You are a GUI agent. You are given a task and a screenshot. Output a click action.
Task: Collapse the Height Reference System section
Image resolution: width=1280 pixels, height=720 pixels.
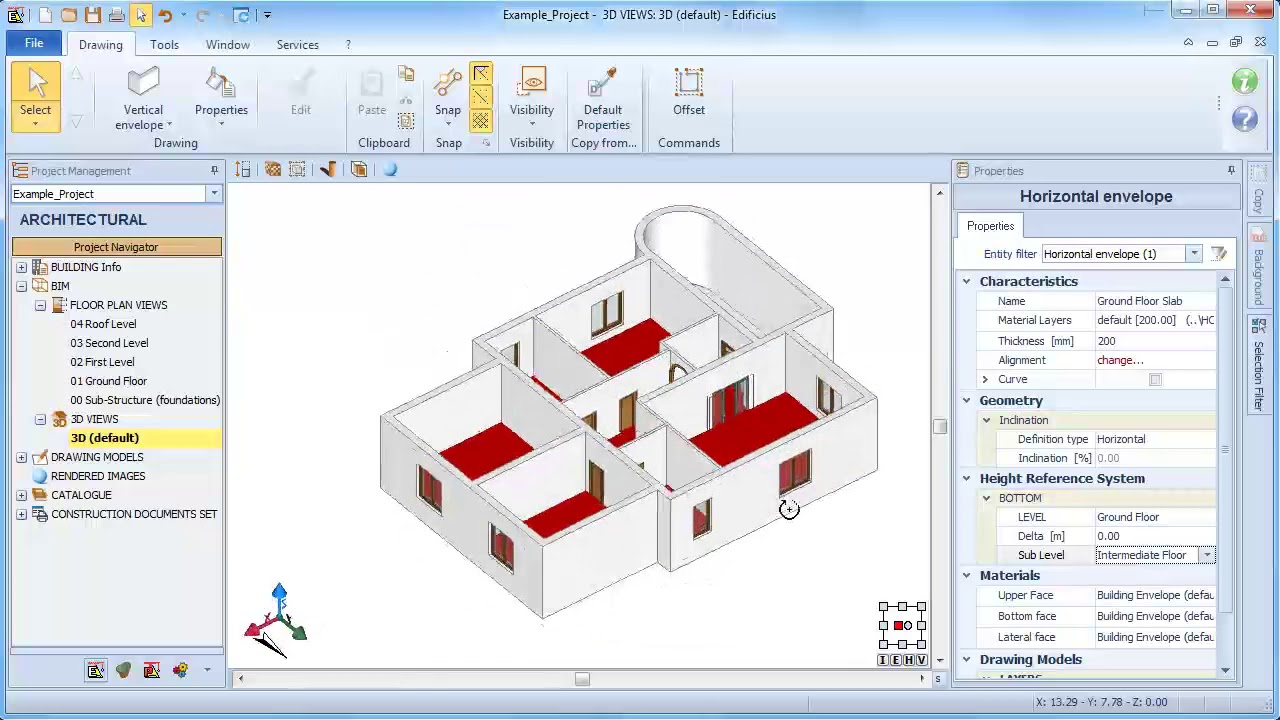click(x=966, y=478)
